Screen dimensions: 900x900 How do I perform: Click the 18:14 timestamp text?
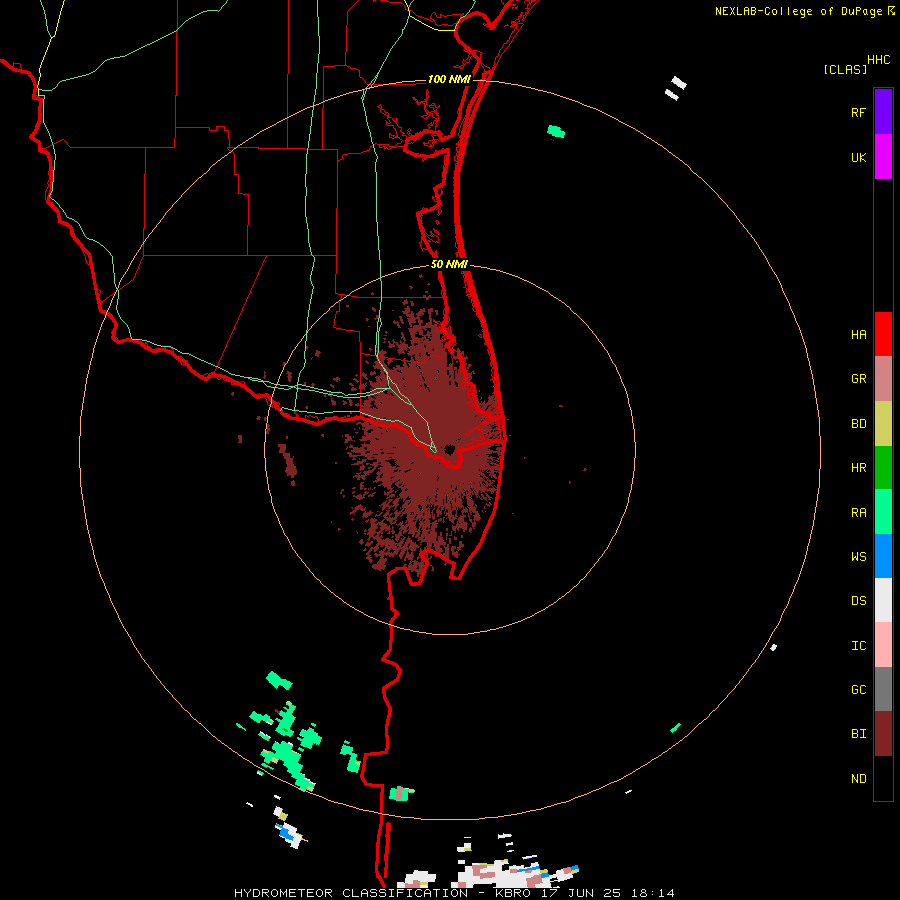point(653,893)
